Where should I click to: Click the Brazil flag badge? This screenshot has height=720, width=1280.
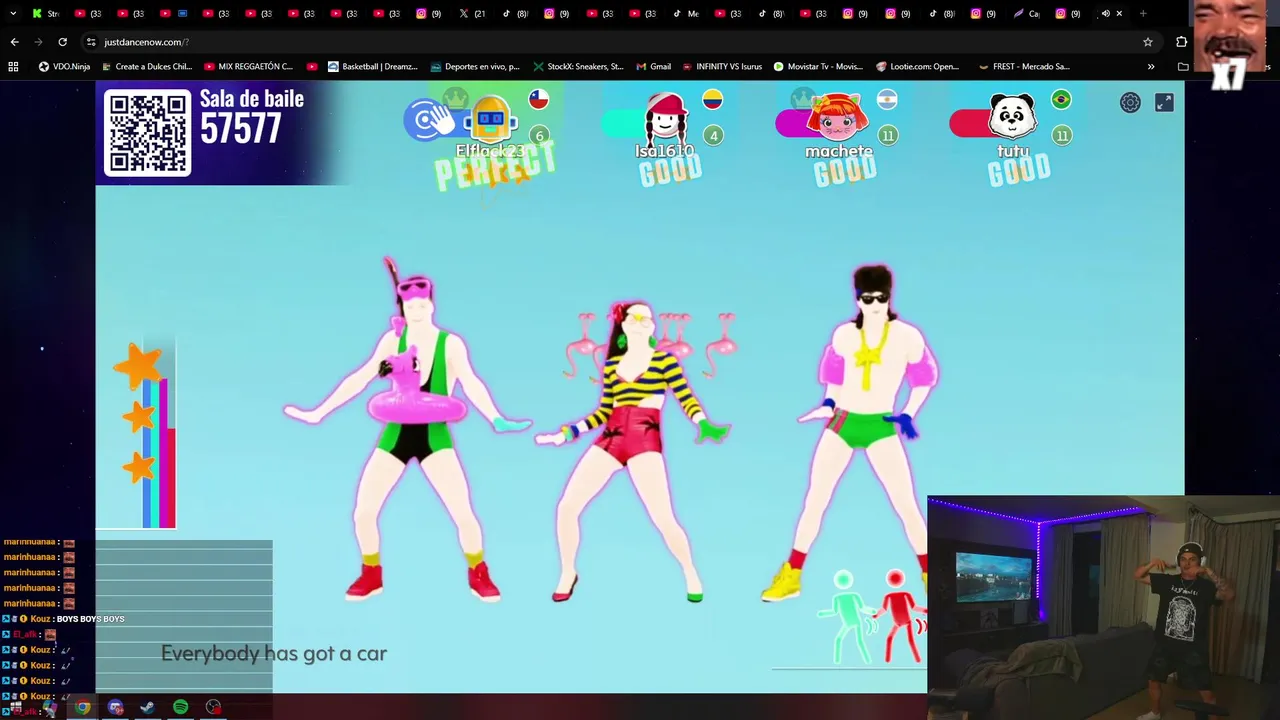point(1061,99)
